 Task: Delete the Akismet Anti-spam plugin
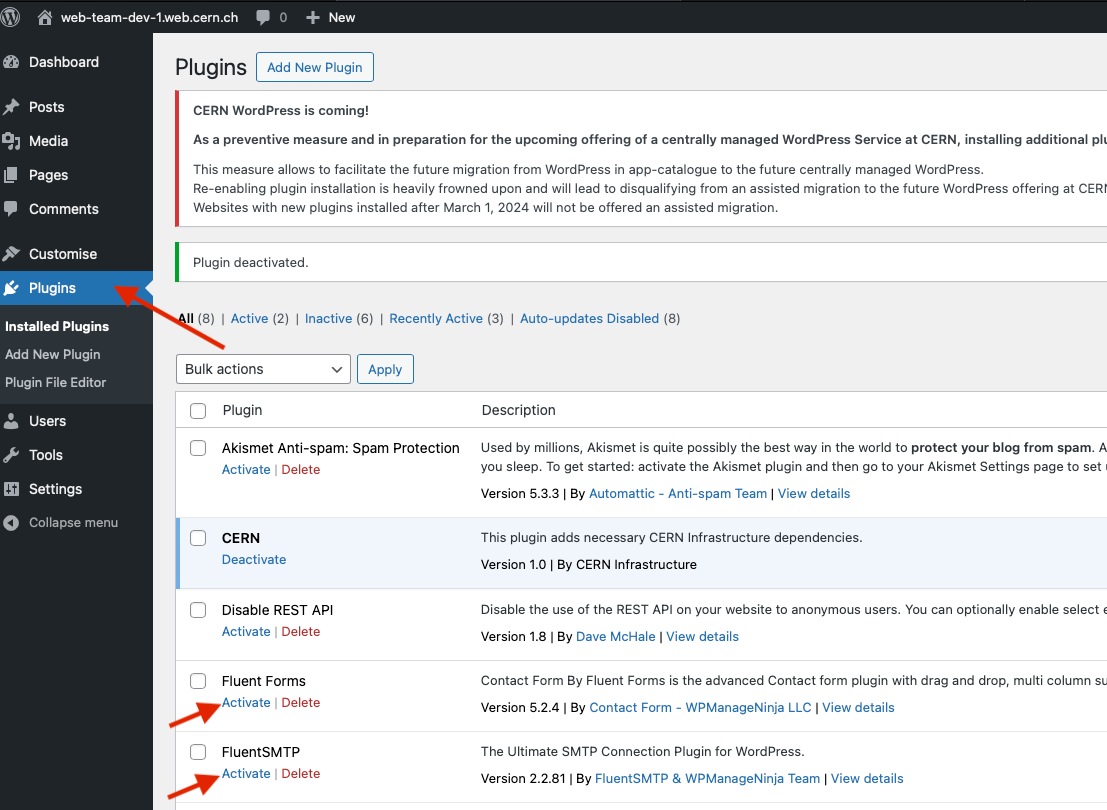[x=301, y=470]
